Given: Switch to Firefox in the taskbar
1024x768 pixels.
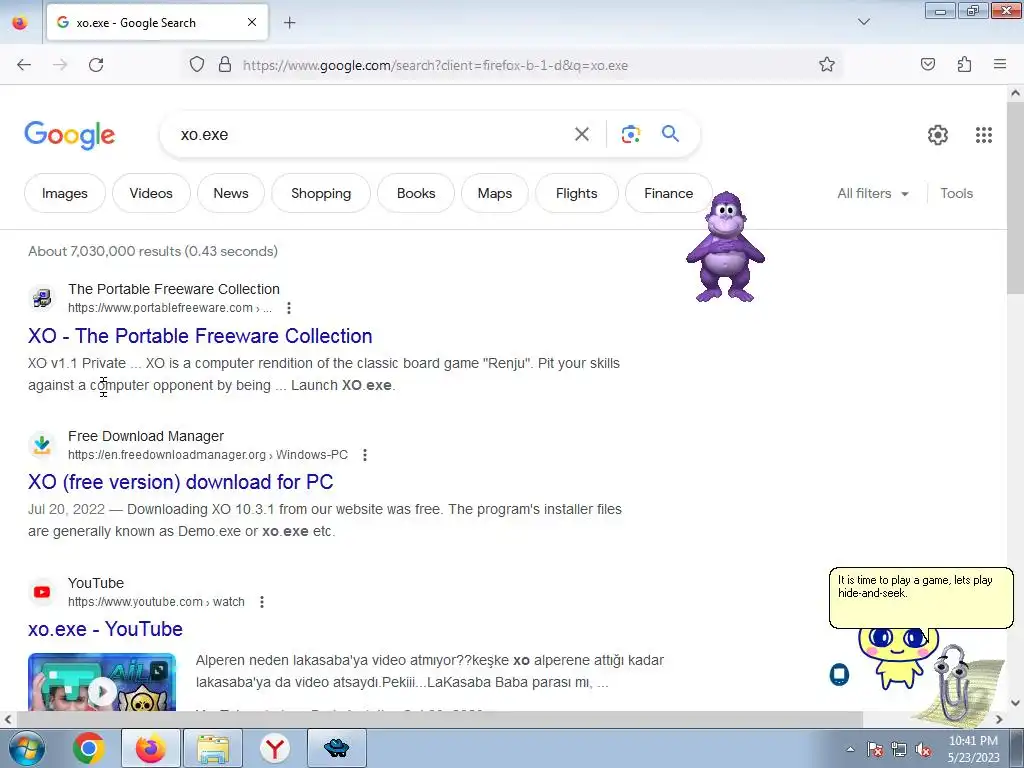Looking at the screenshot, I should (150, 748).
